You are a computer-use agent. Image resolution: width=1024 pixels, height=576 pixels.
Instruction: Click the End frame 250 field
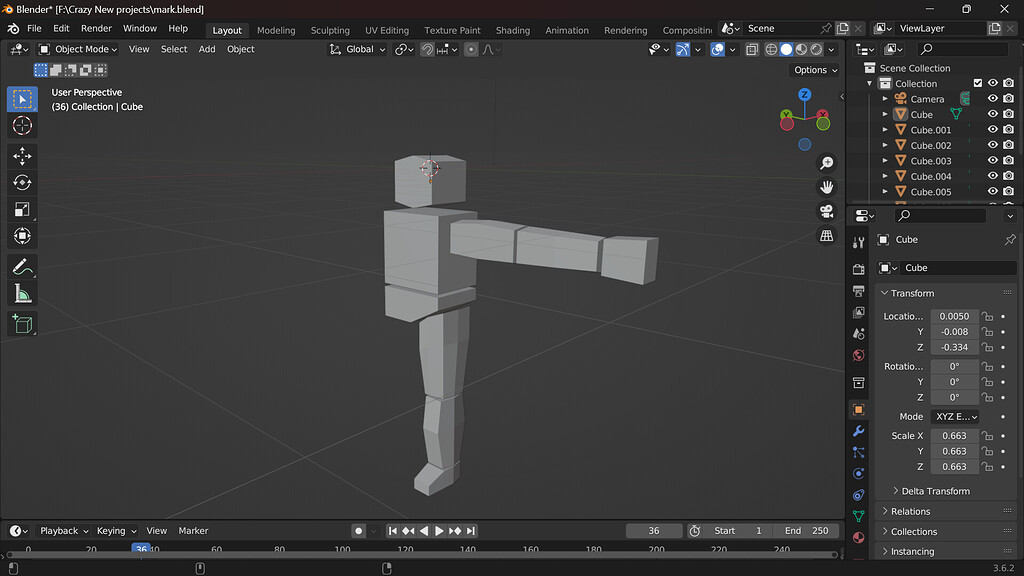pos(806,531)
